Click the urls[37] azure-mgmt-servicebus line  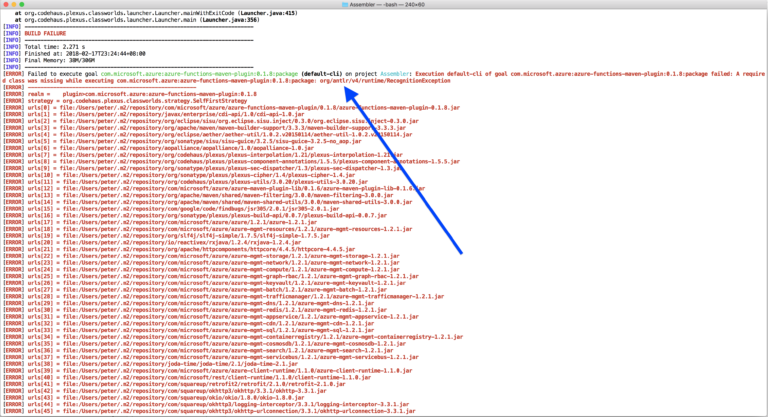pos(211,357)
